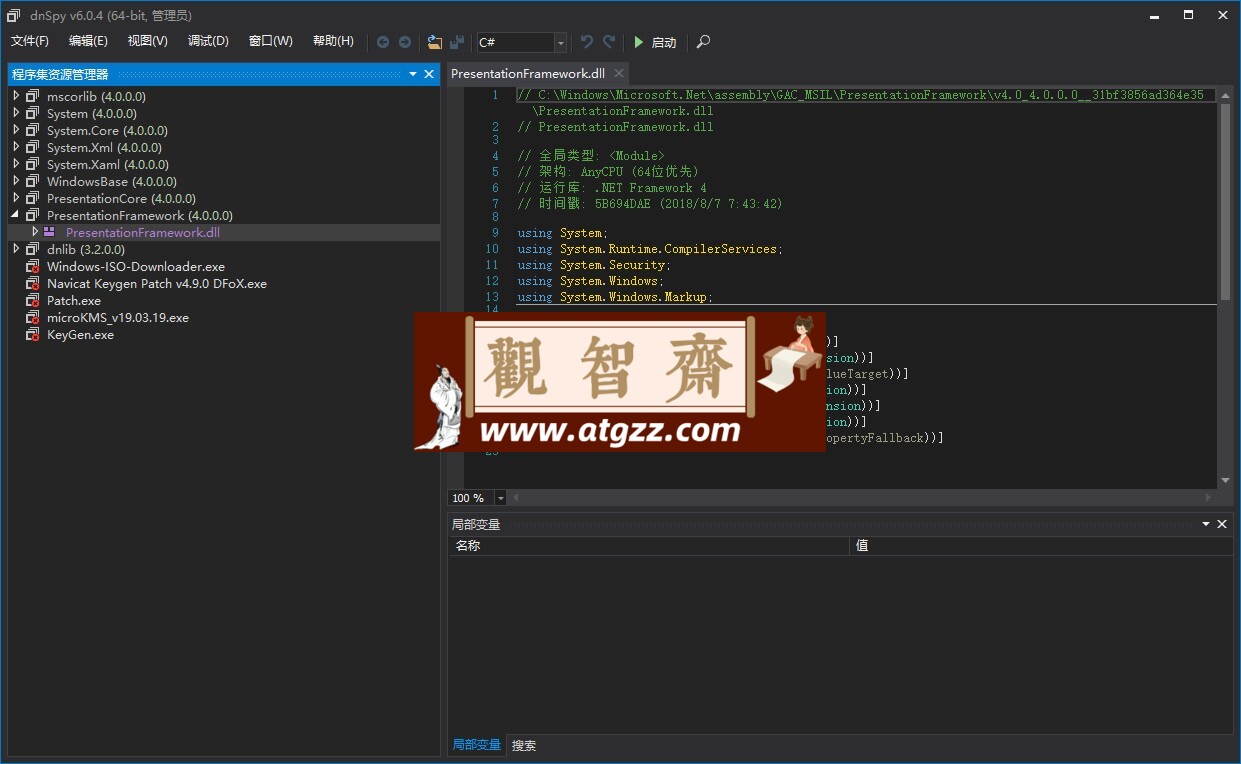This screenshot has width=1241, height=764.
Task: Open the 调试(D) menu
Action: 208,41
